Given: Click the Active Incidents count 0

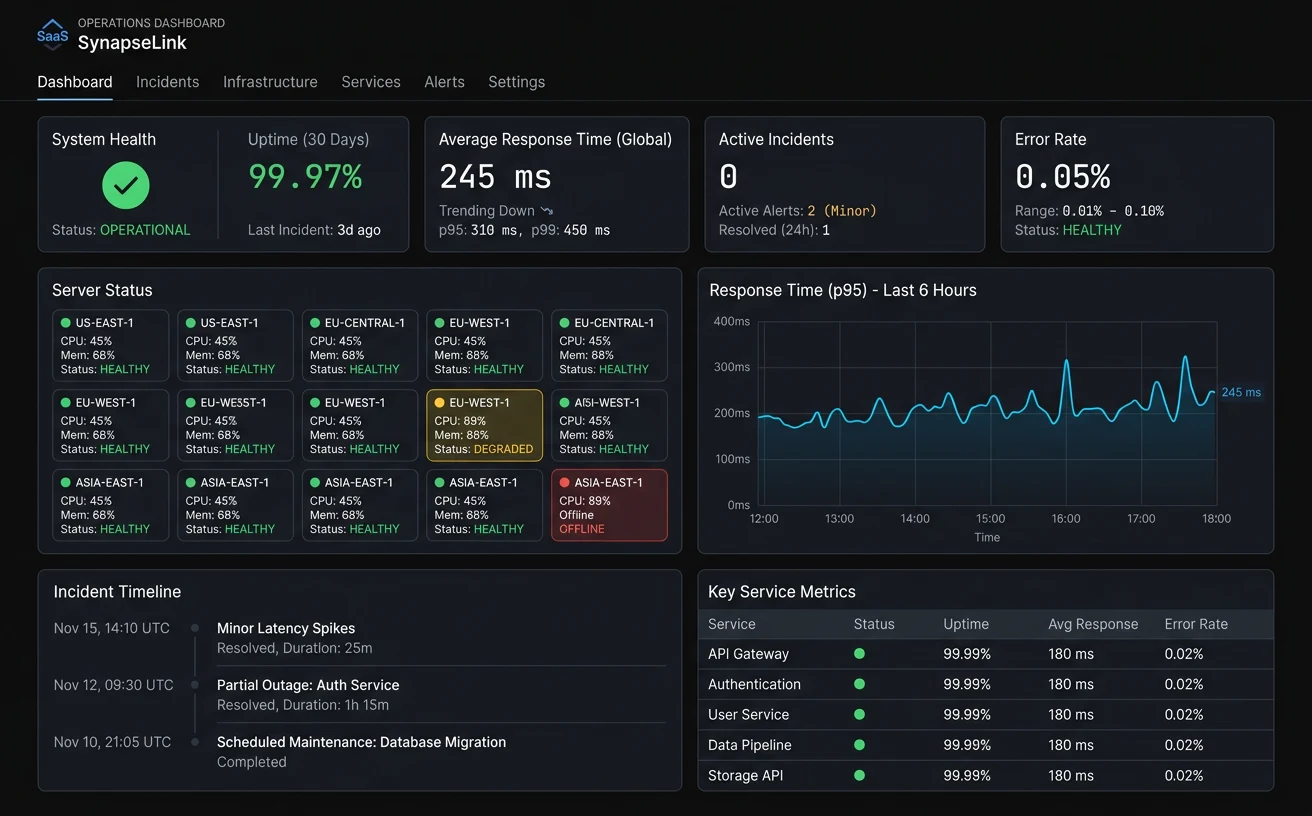Looking at the screenshot, I should point(728,177).
